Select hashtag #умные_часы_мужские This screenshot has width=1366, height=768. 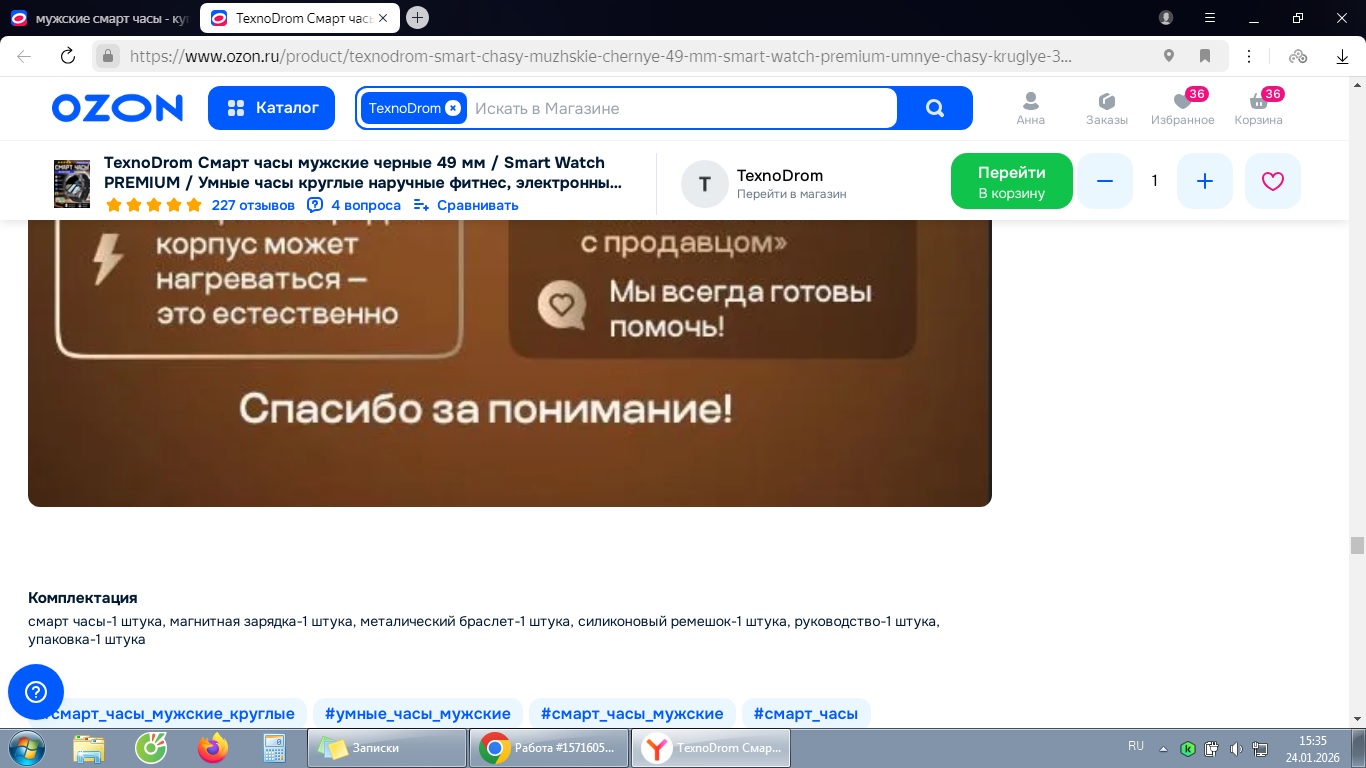pyautogui.click(x=418, y=714)
